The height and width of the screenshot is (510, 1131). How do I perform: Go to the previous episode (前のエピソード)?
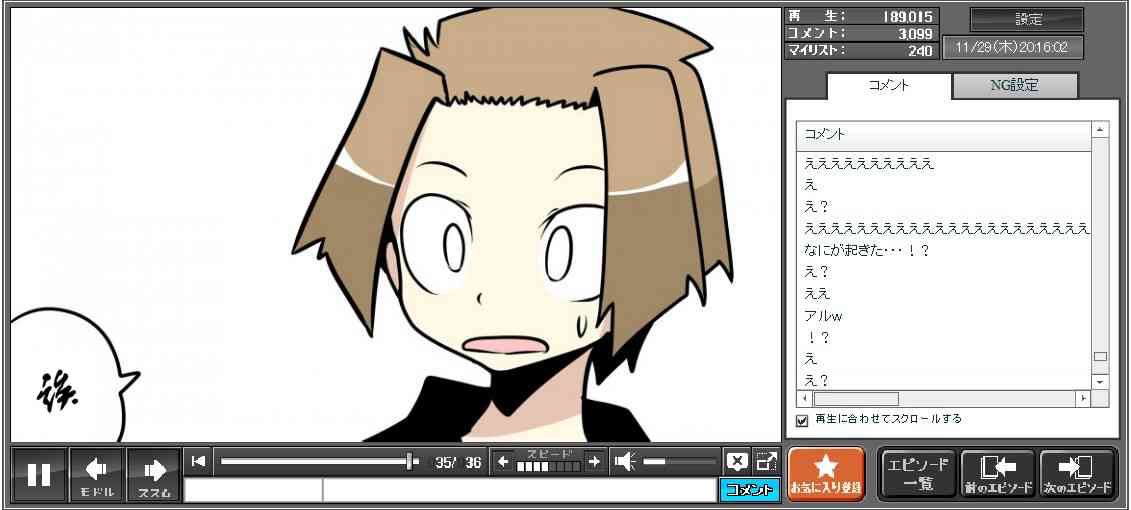point(997,474)
